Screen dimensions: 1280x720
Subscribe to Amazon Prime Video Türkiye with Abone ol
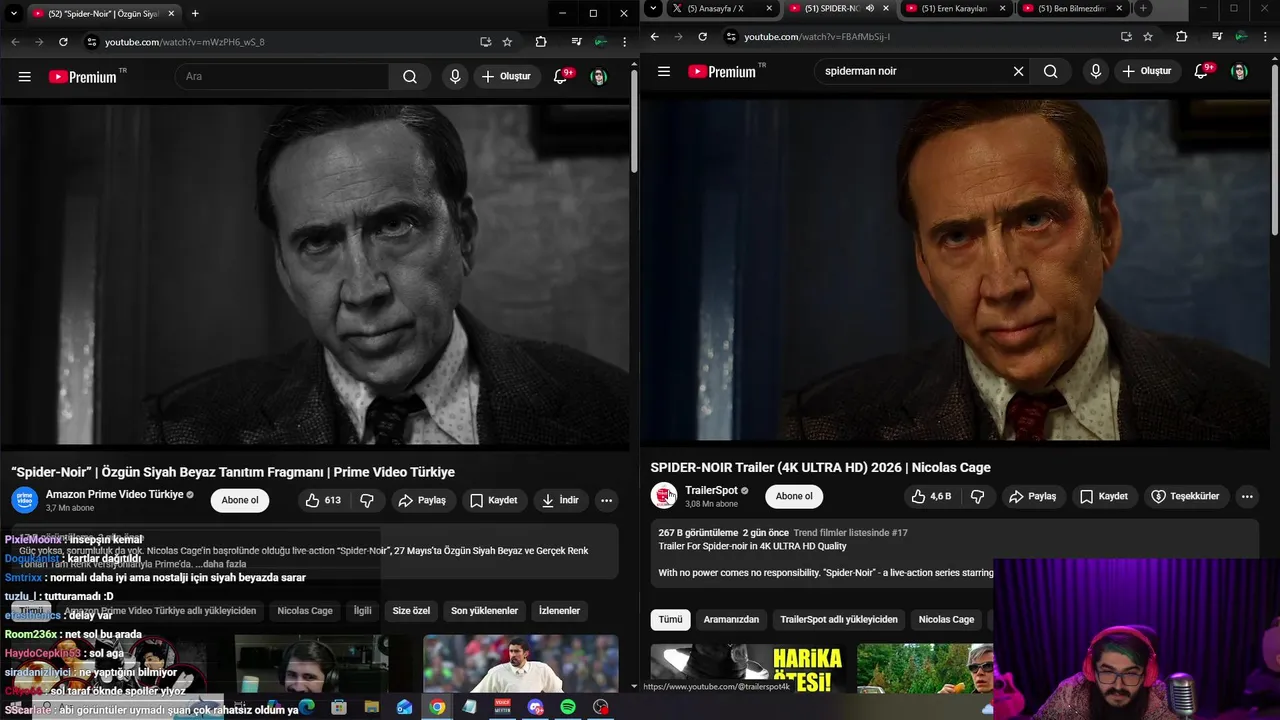(240, 500)
